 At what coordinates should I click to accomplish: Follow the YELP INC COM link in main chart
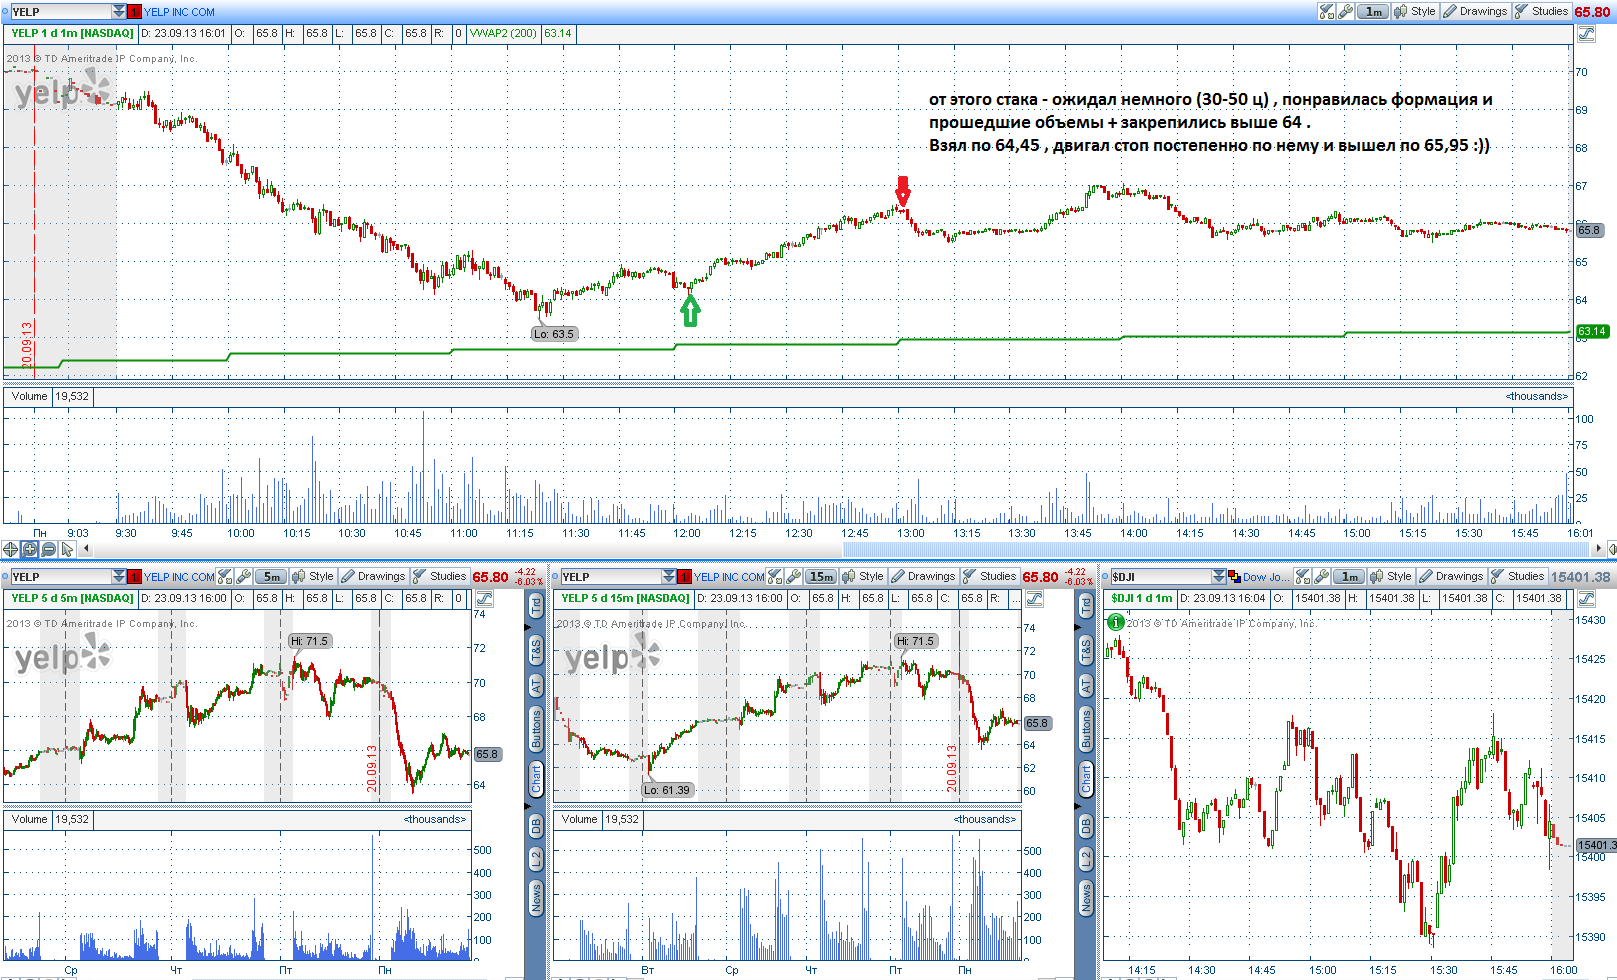coord(179,12)
